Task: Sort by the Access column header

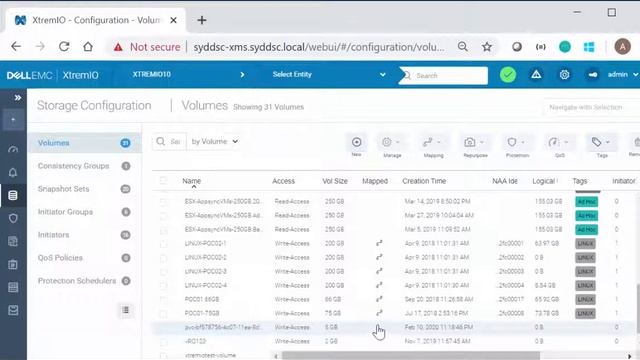Action: click(x=283, y=181)
